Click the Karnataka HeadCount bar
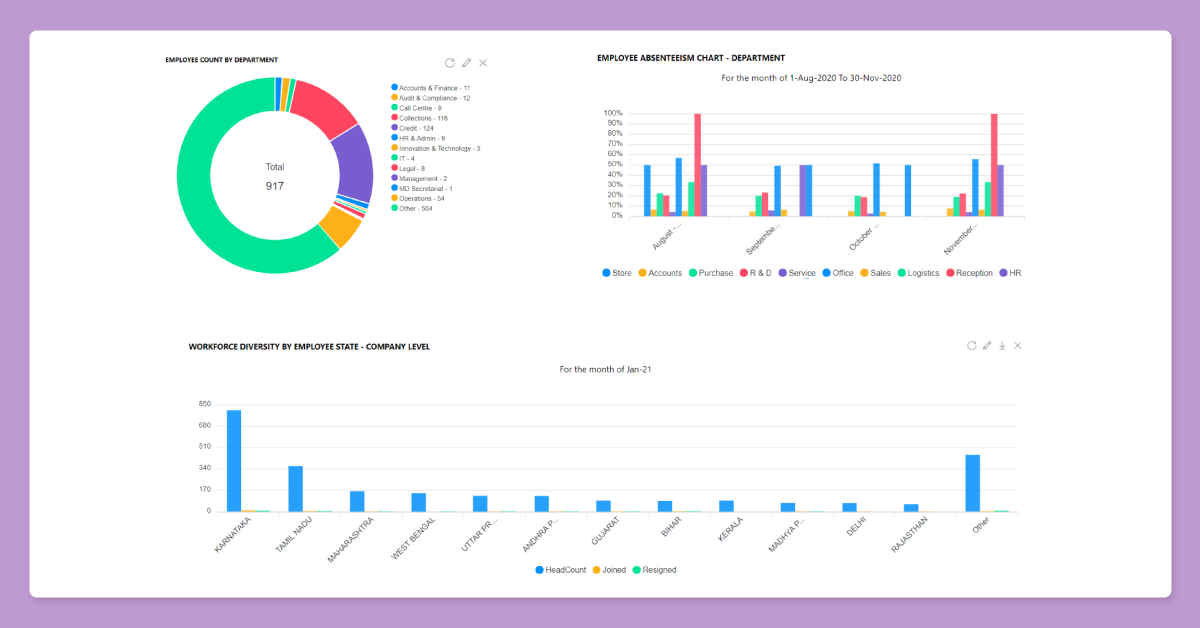This screenshot has width=1200, height=628. pyautogui.click(x=234, y=461)
